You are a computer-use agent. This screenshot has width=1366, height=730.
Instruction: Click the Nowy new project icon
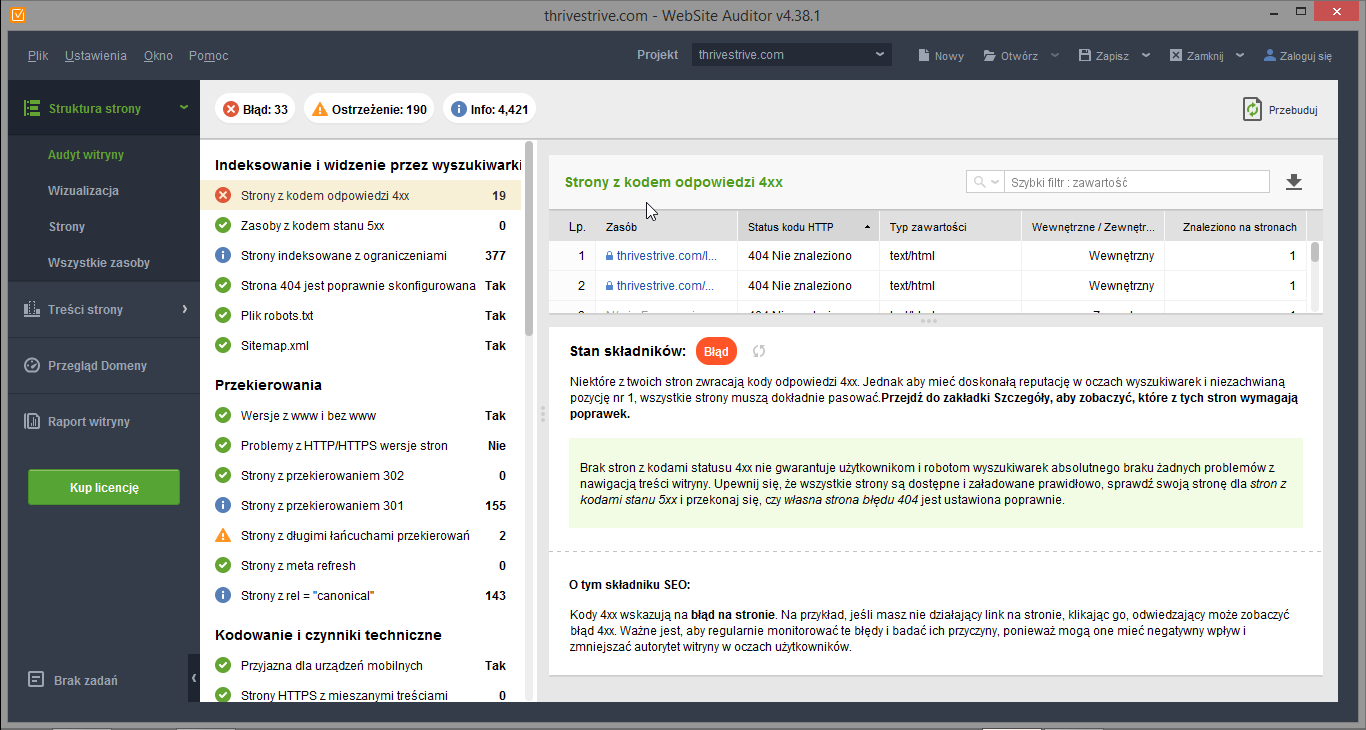925,56
